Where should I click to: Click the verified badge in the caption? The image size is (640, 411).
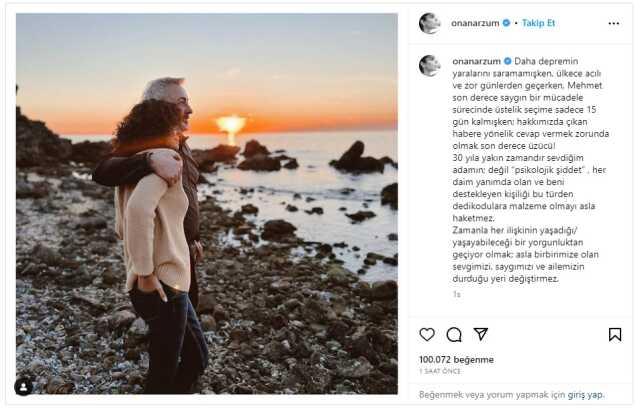[507, 60]
